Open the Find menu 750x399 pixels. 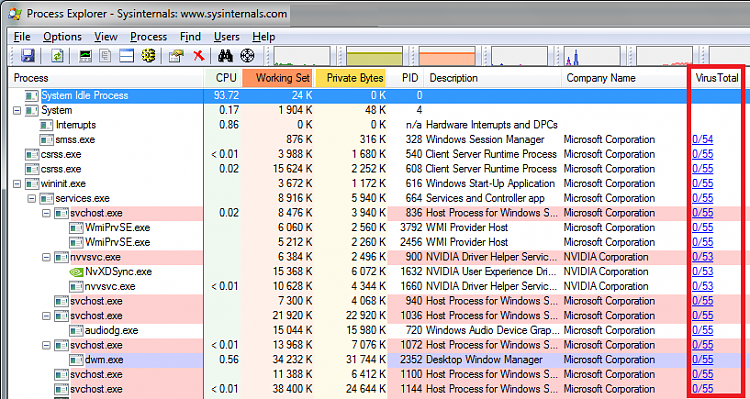190,37
